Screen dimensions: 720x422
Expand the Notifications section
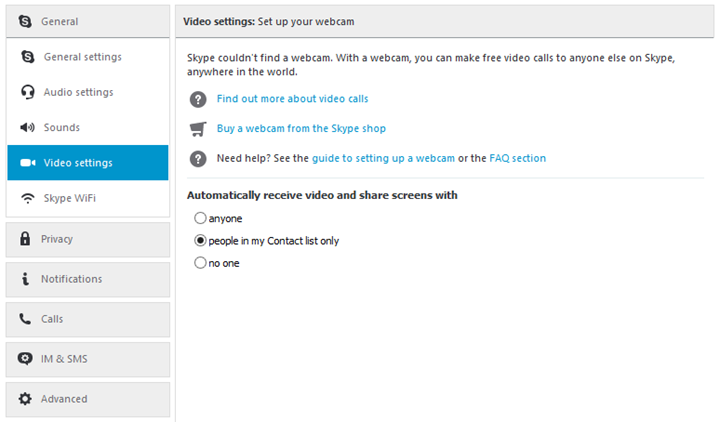(x=88, y=279)
